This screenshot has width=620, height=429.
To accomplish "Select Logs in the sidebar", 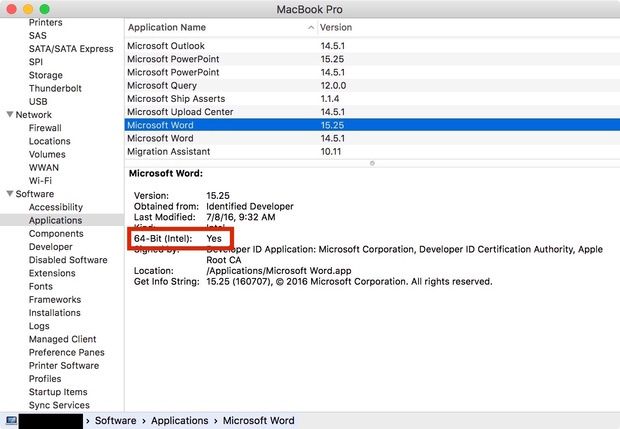I will [x=39, y=326].
